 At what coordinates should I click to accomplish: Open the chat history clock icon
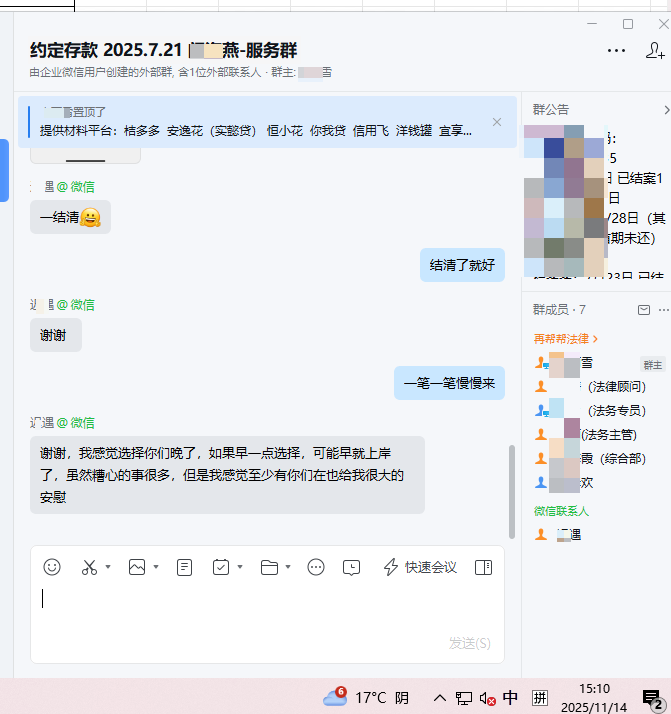point(351,567)
